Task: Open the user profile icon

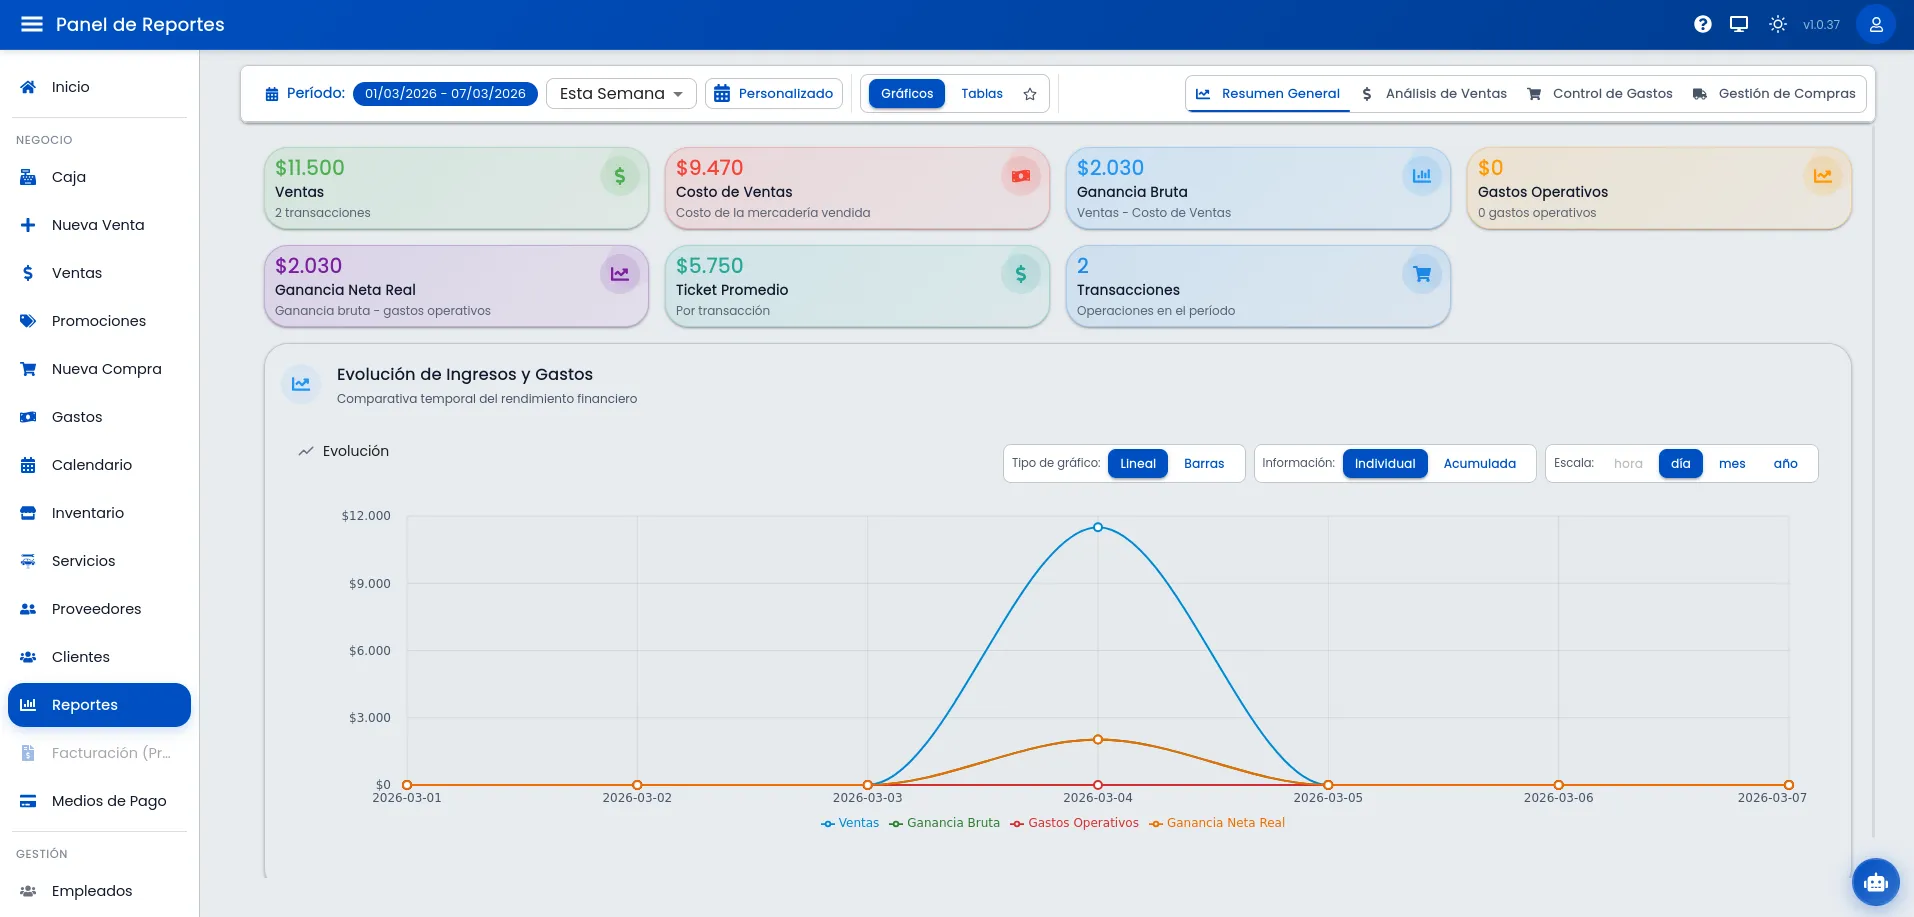Action: click(x=1875, y=24)
